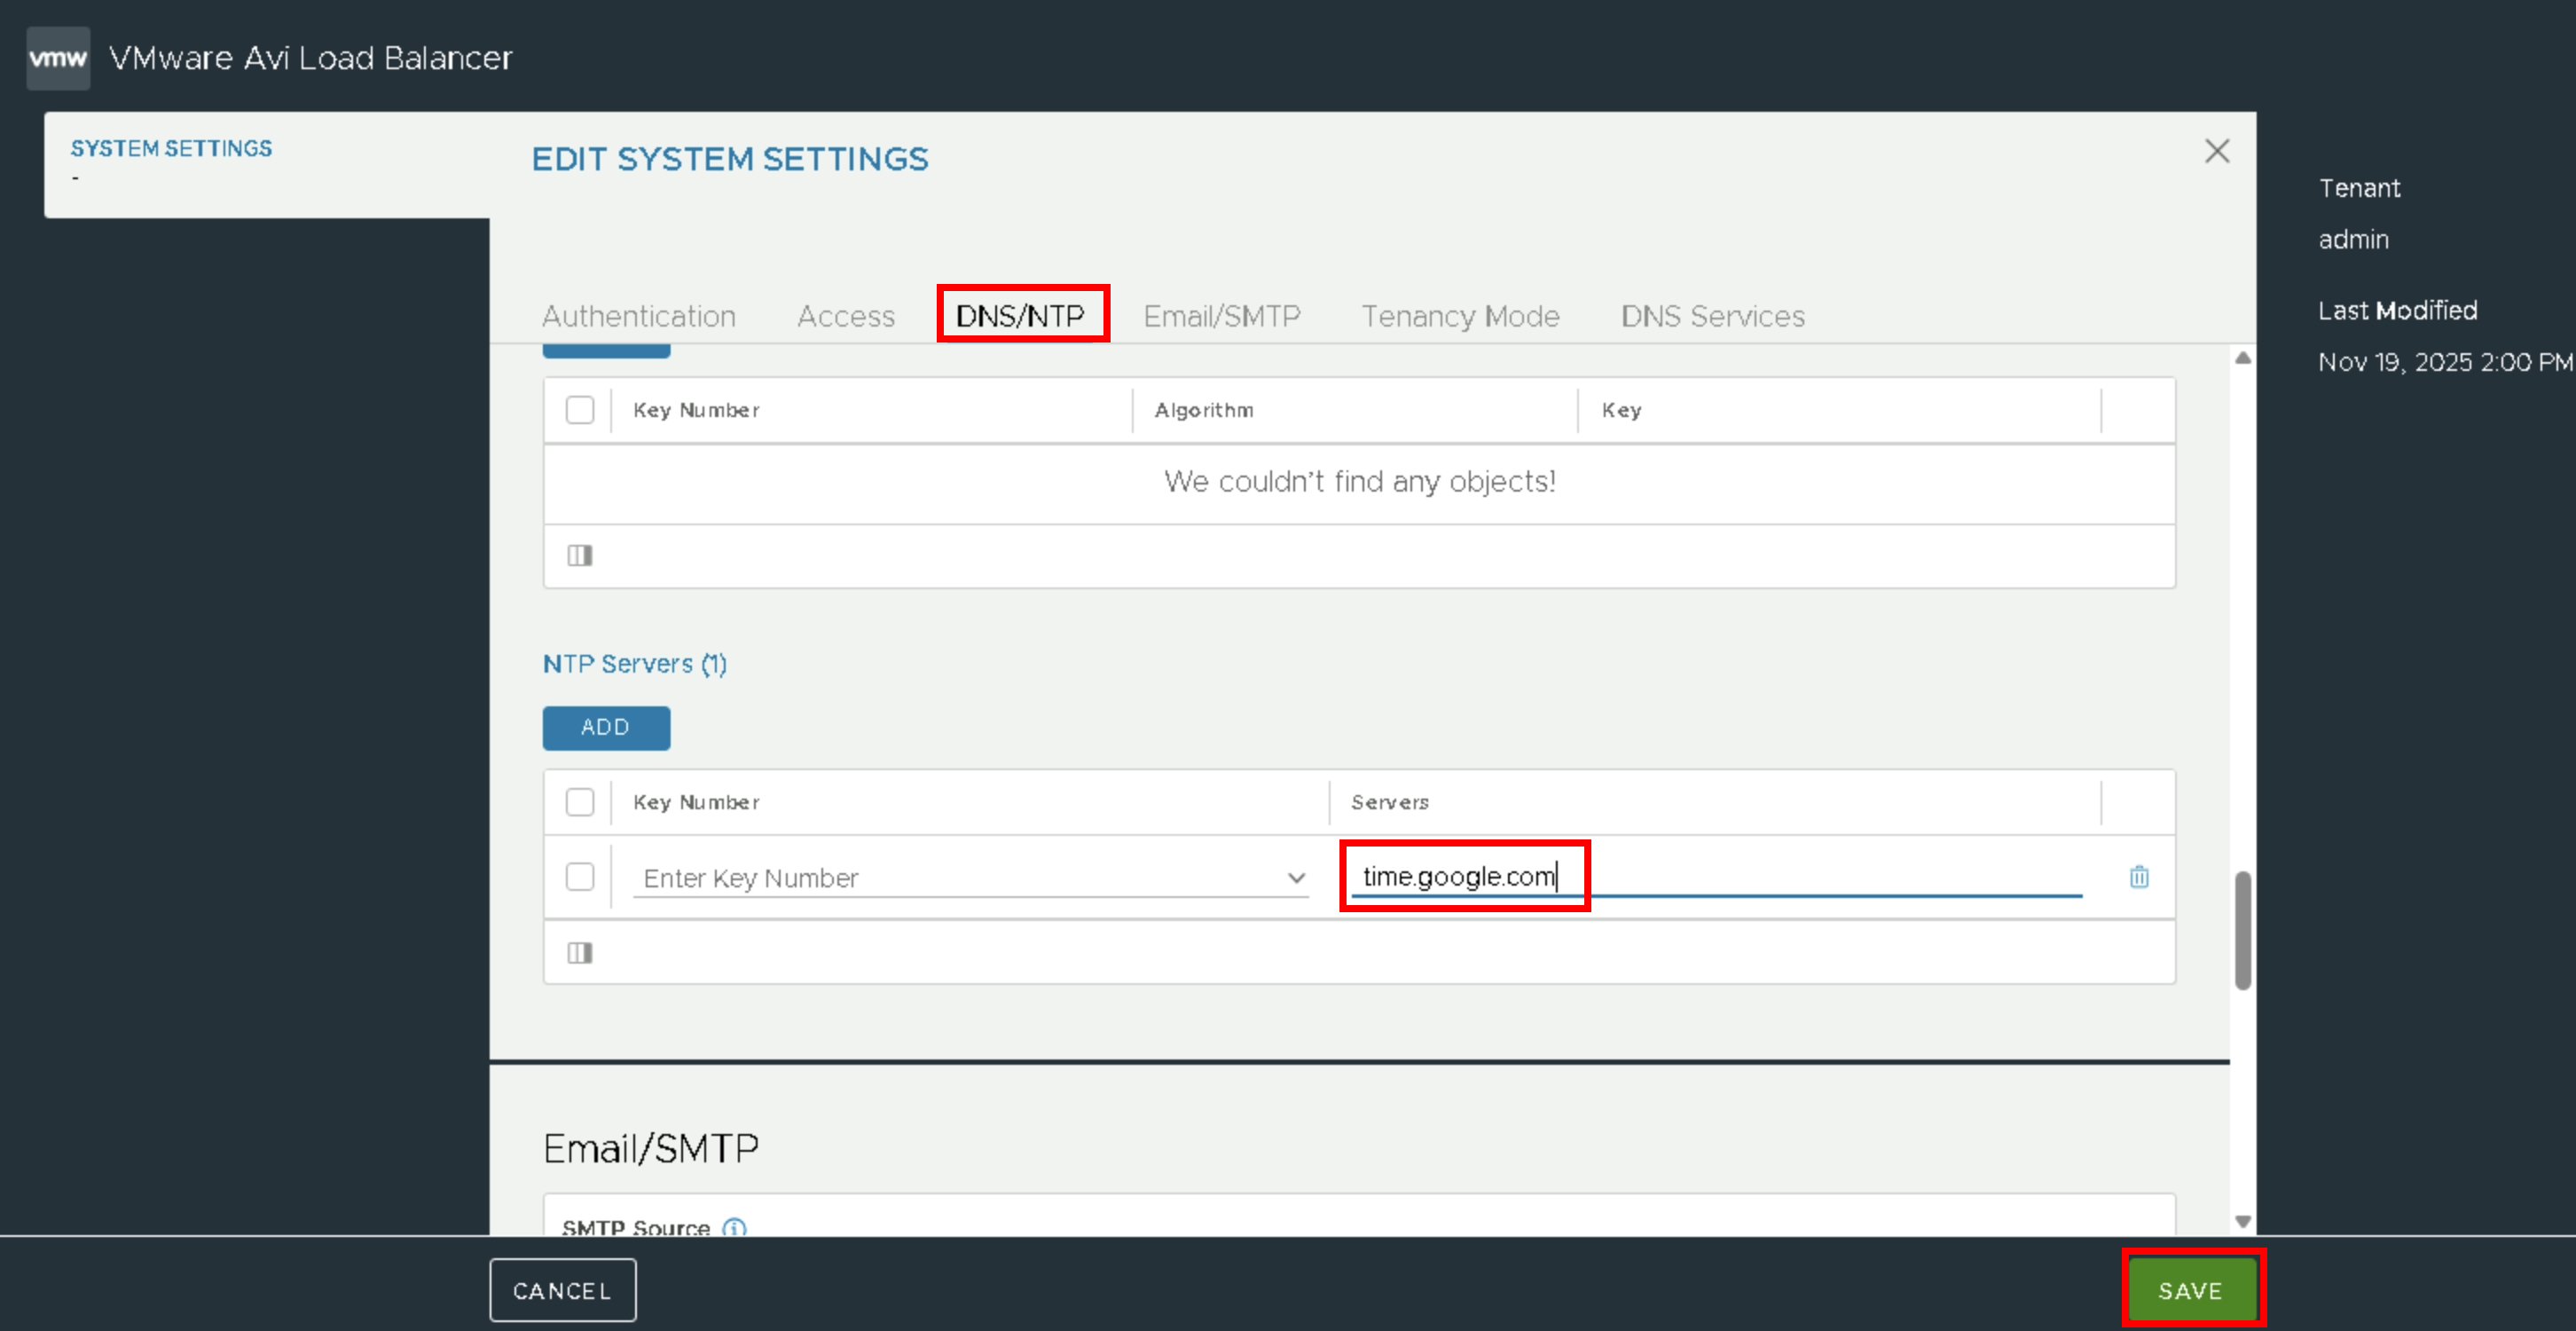Open column chooser for NTP Servers table
This screenshot has width=2576, height=1331.
click(x=580, y=952)
